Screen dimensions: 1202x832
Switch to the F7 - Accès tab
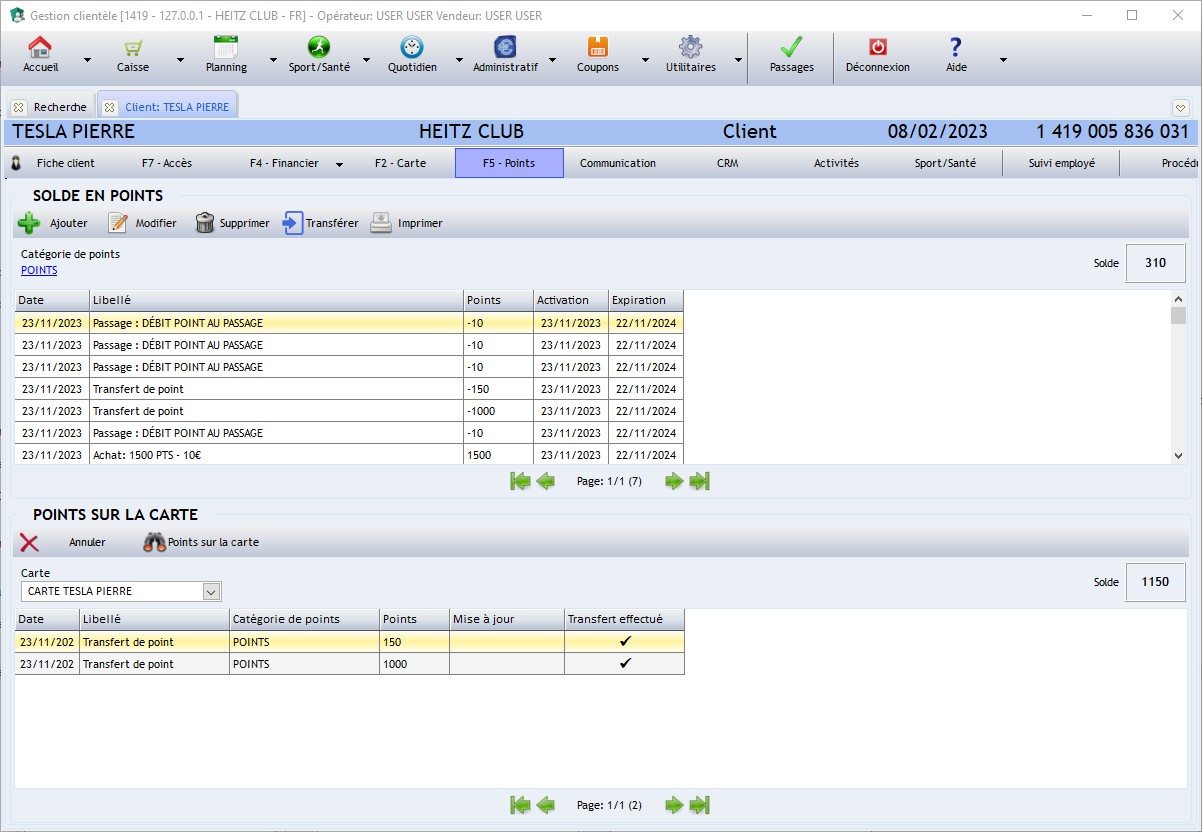167,163
